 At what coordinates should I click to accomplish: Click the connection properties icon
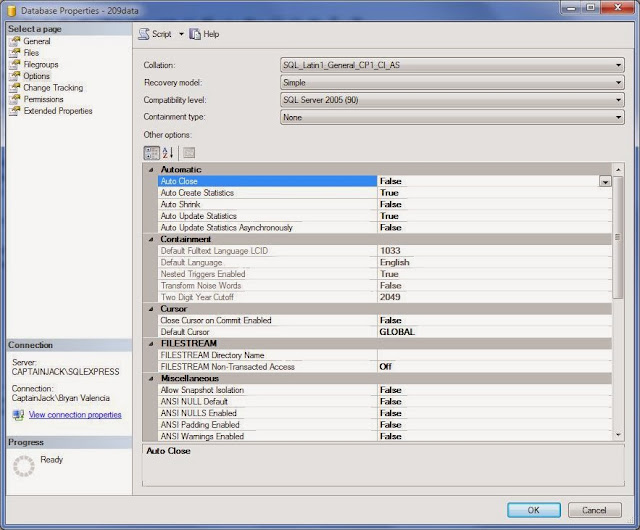[x=18, y=415]
